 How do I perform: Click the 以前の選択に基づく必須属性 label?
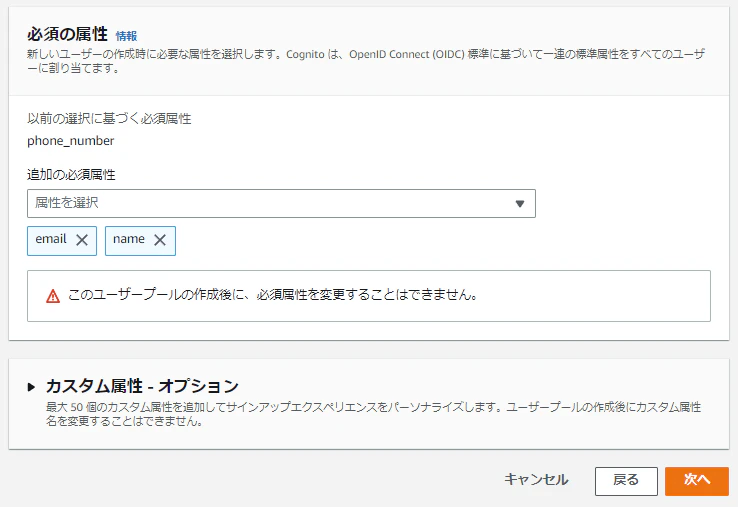(109, 119)
